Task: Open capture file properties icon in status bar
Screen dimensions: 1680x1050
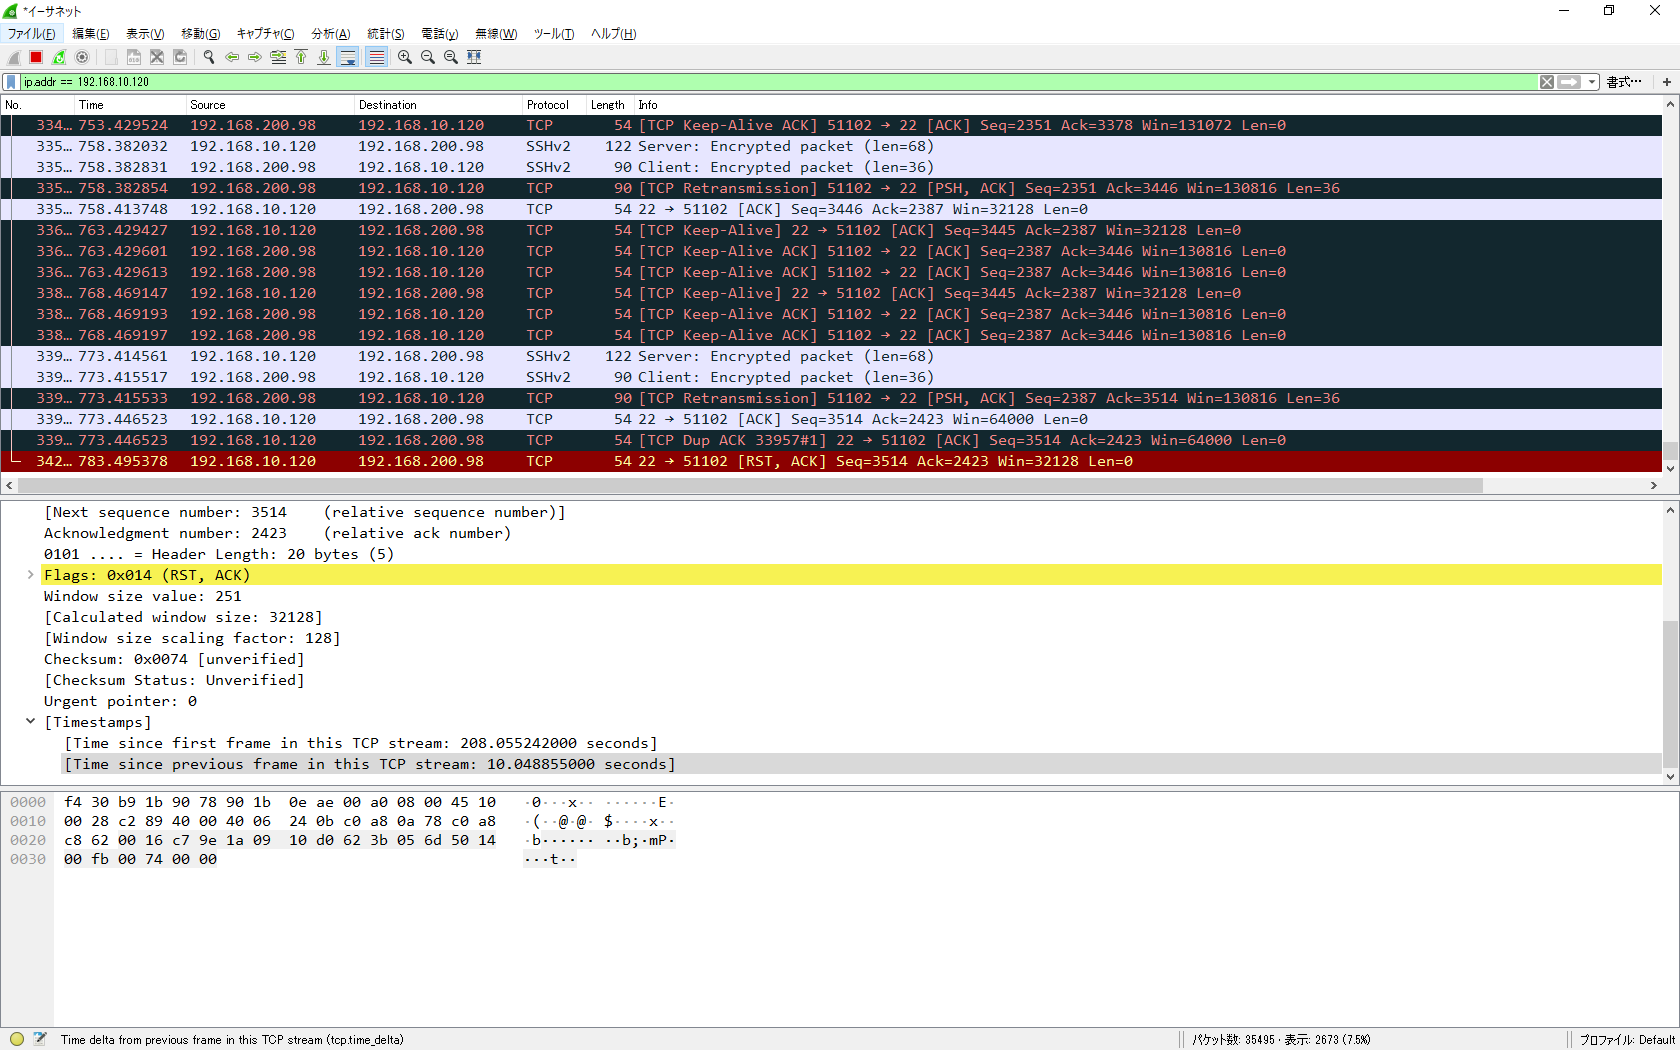Action: (x=40, y=1039)
